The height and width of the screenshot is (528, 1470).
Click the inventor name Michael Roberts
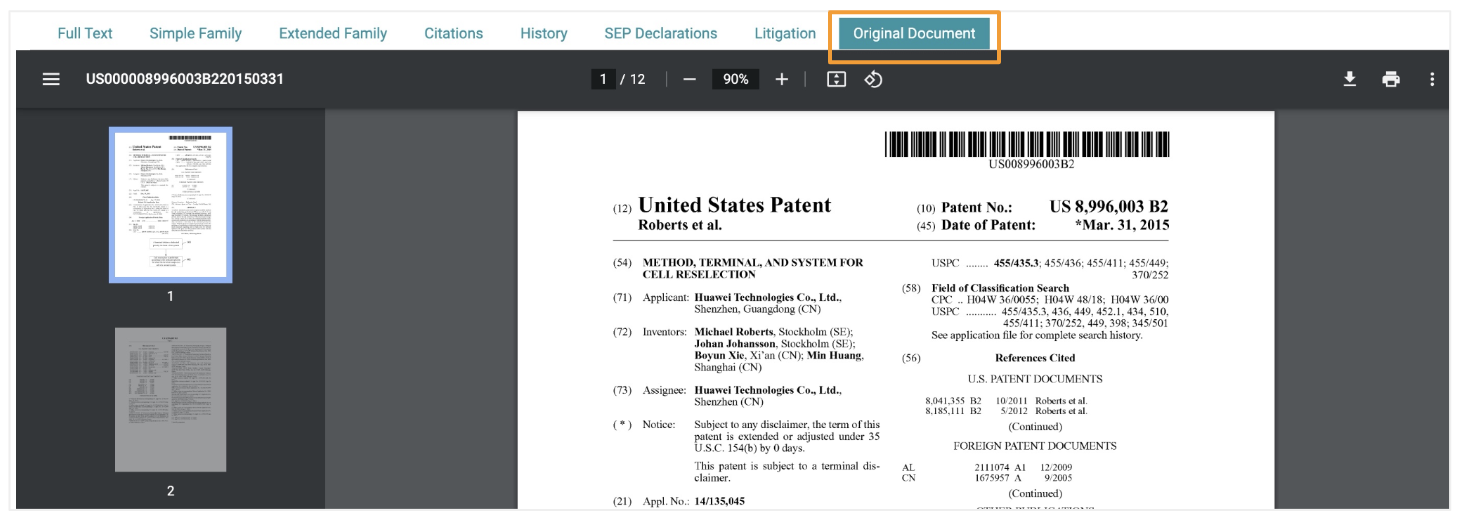(734, 332)
